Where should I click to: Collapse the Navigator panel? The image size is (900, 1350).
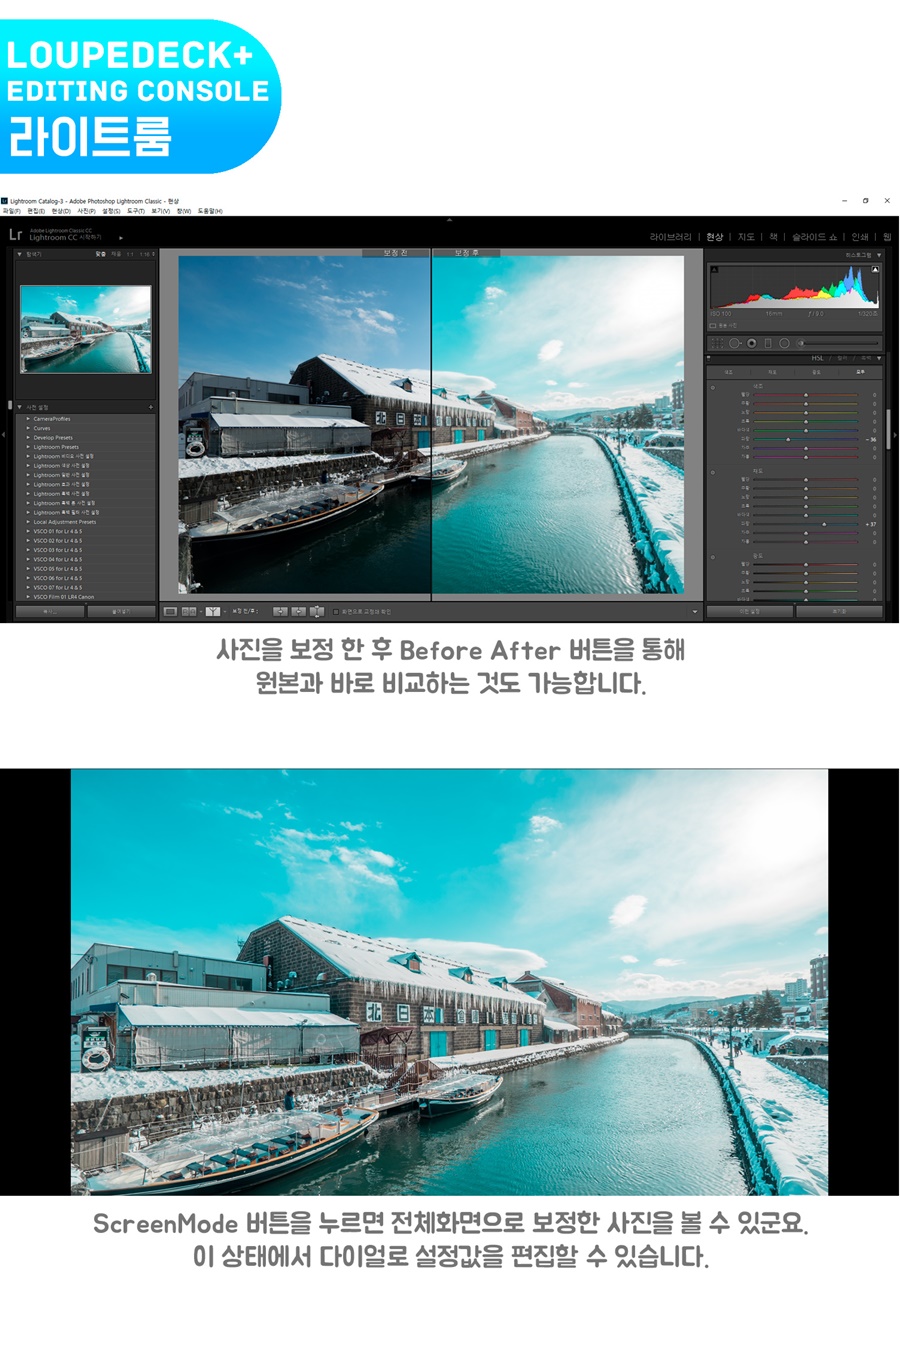click(x=19, y=254)
